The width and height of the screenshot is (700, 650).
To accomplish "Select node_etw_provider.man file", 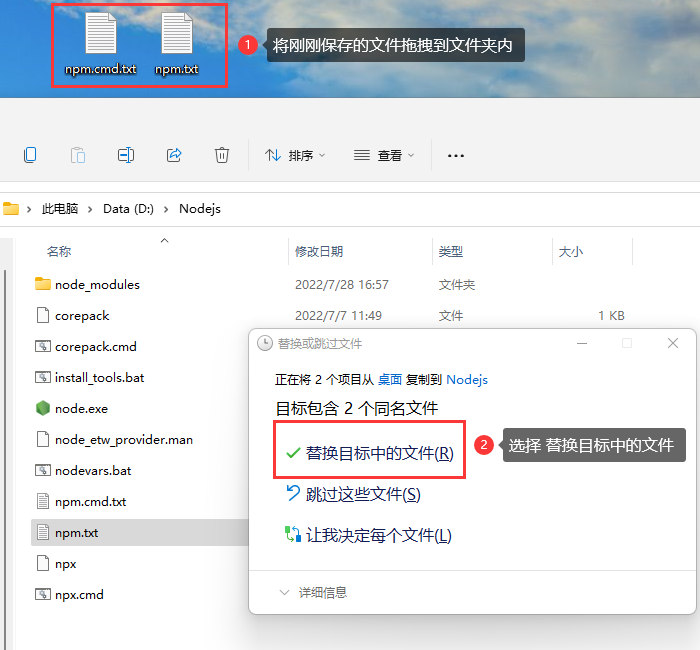I will (124, 440).
